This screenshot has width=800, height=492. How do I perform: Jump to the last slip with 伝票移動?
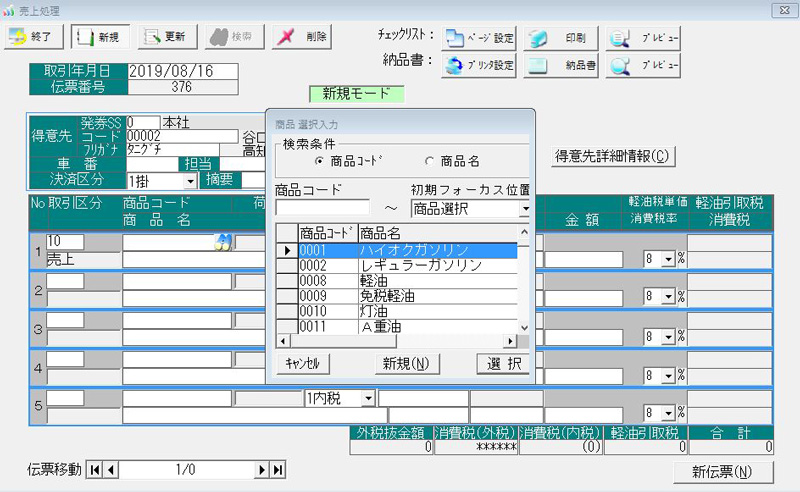[x=279, y=470]
